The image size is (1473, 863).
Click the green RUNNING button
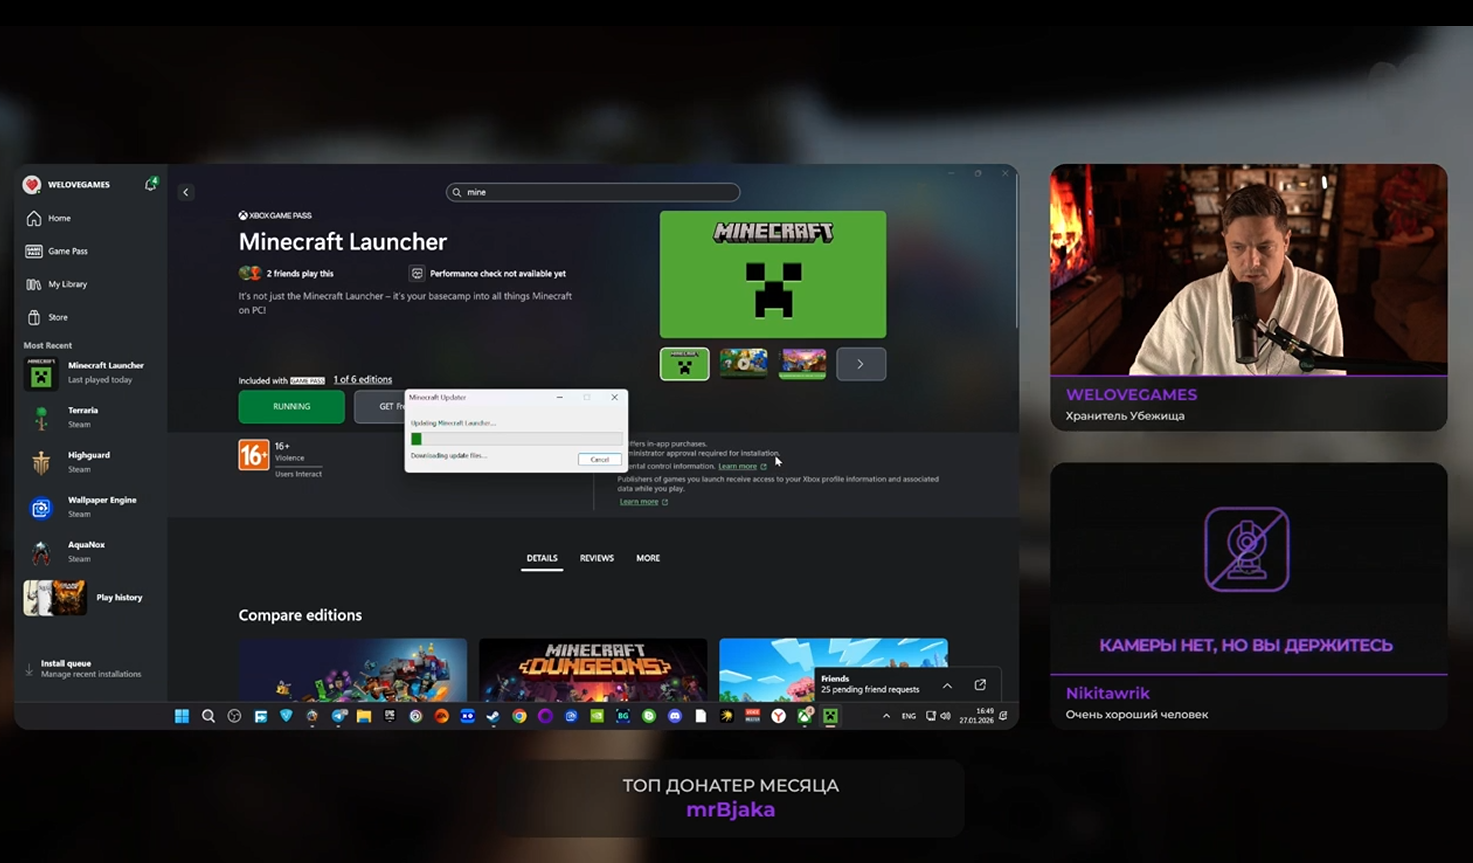click(x=291, y=406)
